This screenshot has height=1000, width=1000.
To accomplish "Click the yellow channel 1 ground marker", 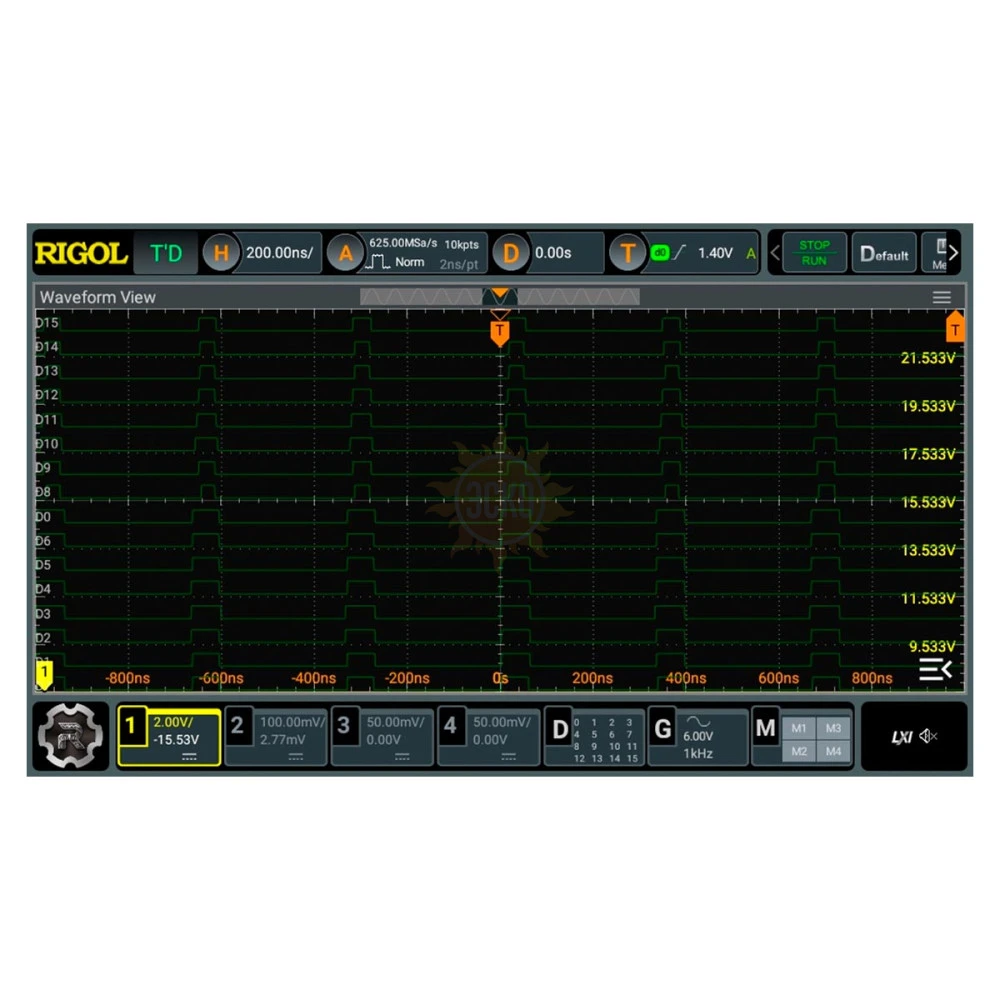I will (x=44, y=675).
